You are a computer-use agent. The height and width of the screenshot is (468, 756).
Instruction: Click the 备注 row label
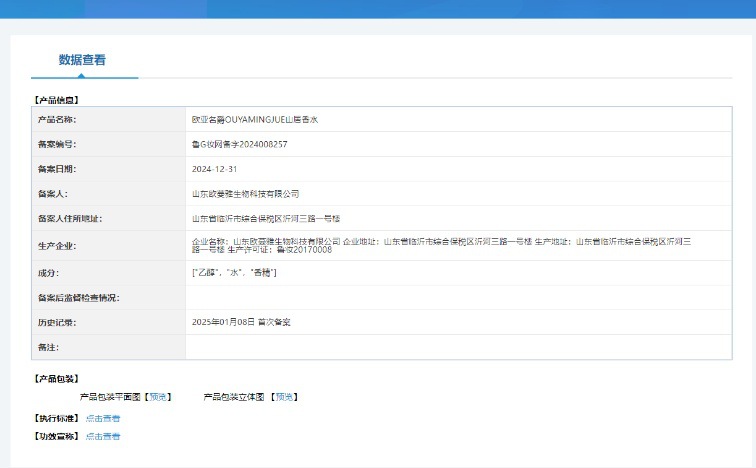[x=48, y=347]
